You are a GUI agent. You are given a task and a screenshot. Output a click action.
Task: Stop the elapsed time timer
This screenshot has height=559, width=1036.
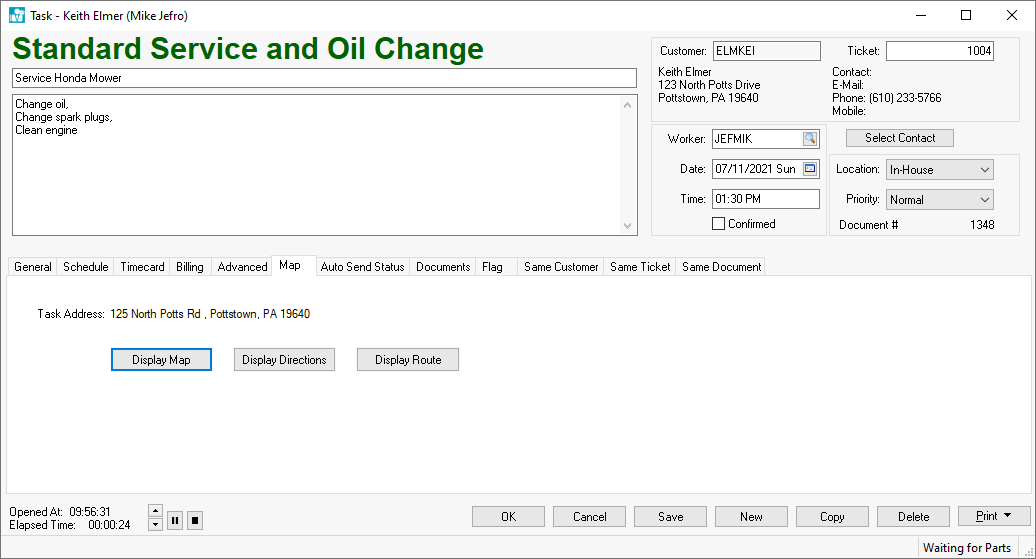point(195,520)
